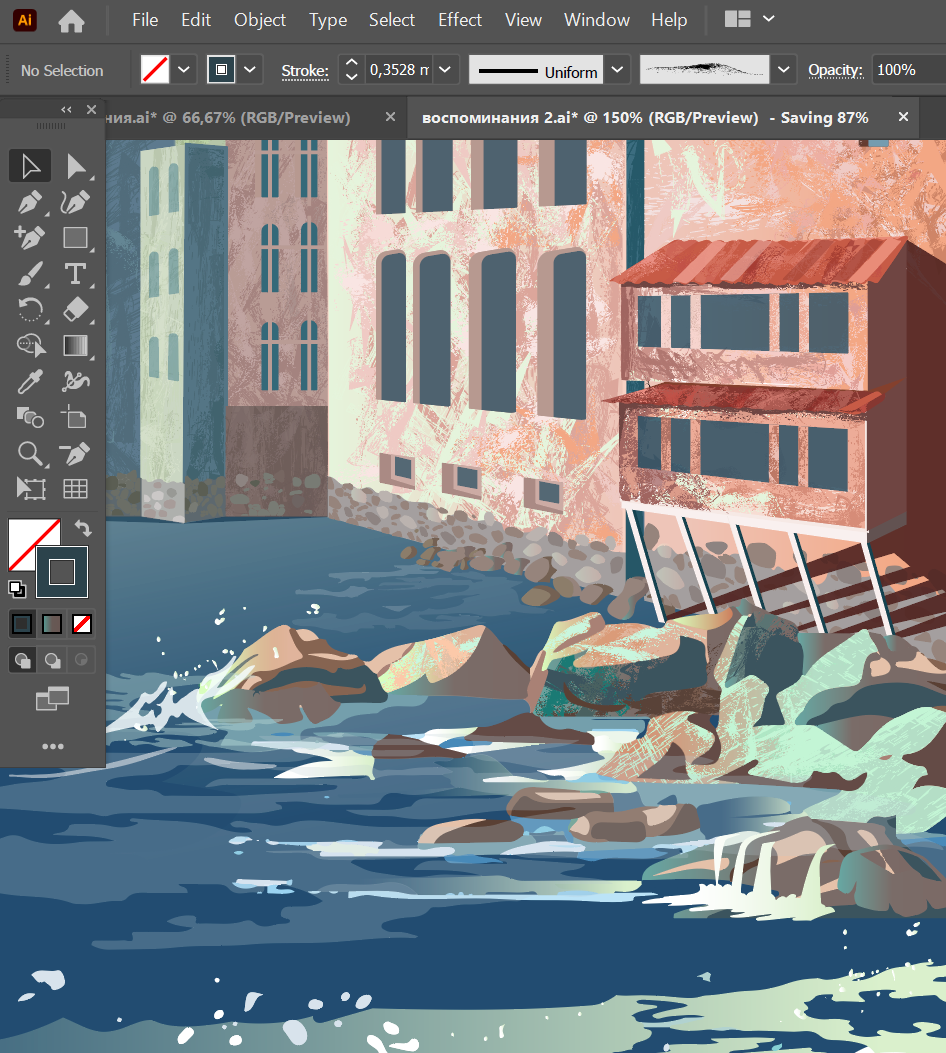
Task: Select the Curvature pen tool
Action: [76, 203]
